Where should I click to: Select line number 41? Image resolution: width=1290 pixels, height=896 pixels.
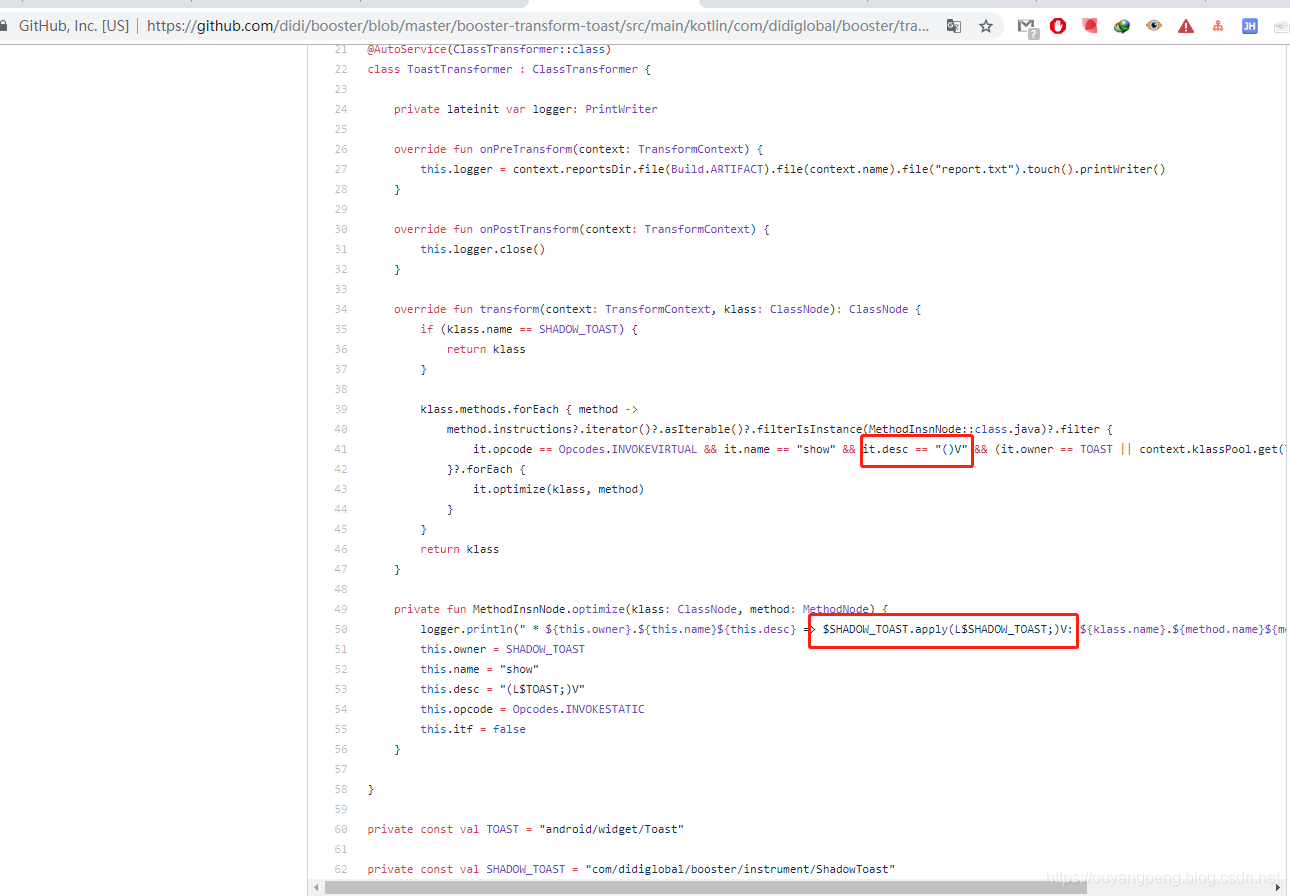point(341,449)
